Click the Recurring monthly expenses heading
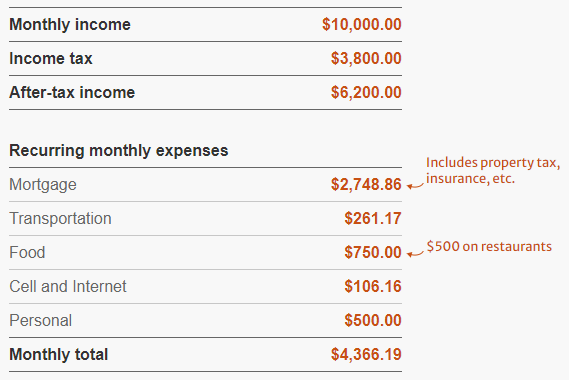The width and height of the screenshot is (569, 380). tap(119, 151)
